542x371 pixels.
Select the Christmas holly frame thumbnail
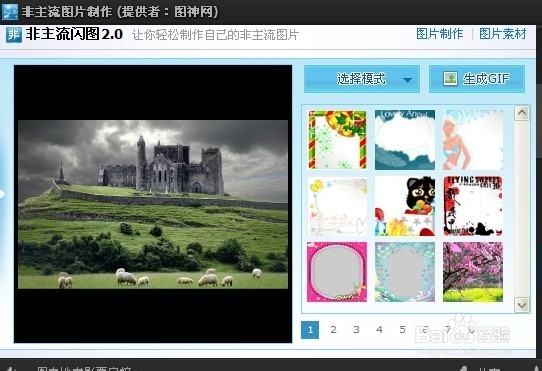tap(337, 140)
